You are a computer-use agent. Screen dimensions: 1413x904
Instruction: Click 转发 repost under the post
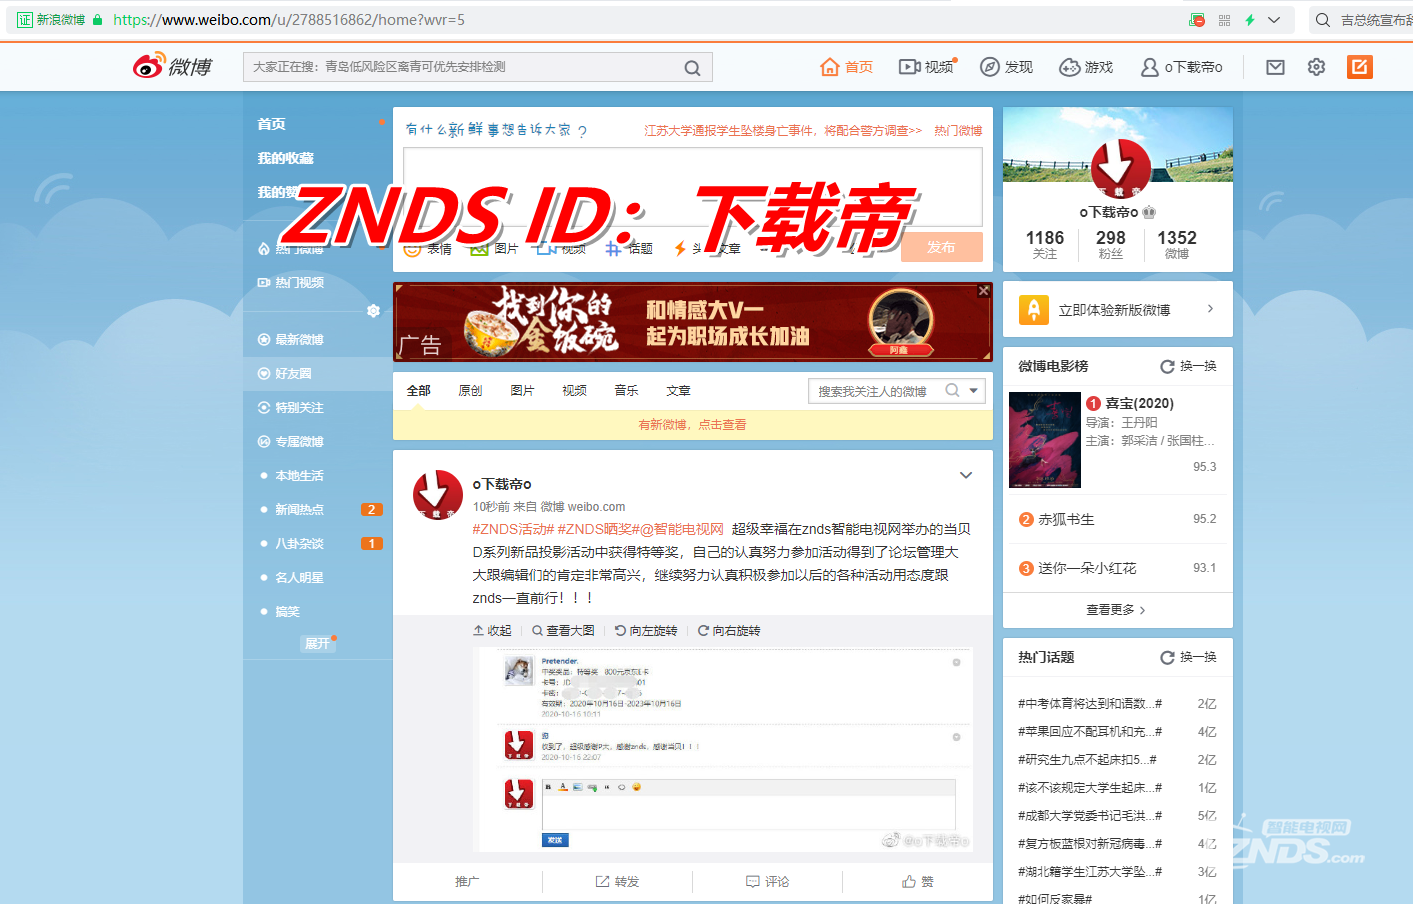[x=617, y=882]
